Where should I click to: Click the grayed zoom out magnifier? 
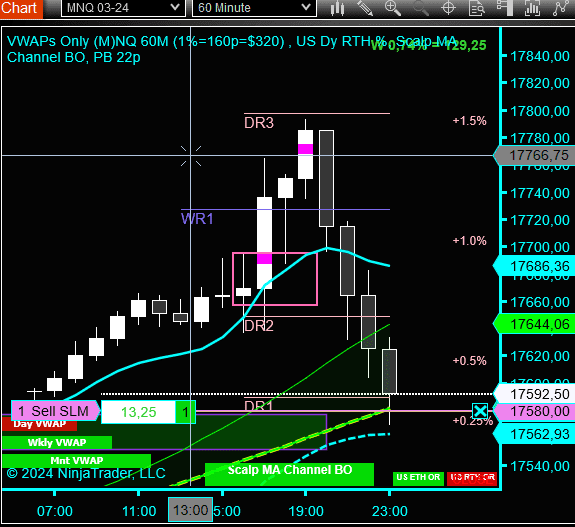click(420, 8)
